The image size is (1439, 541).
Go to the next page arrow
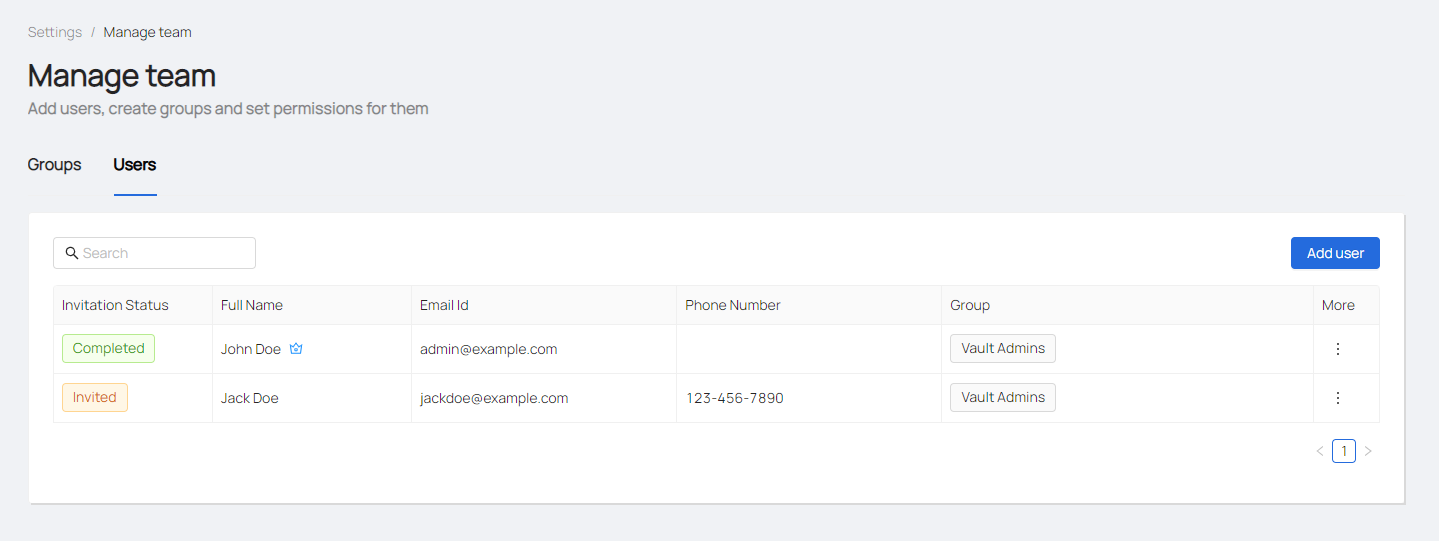pos(1368,452)
